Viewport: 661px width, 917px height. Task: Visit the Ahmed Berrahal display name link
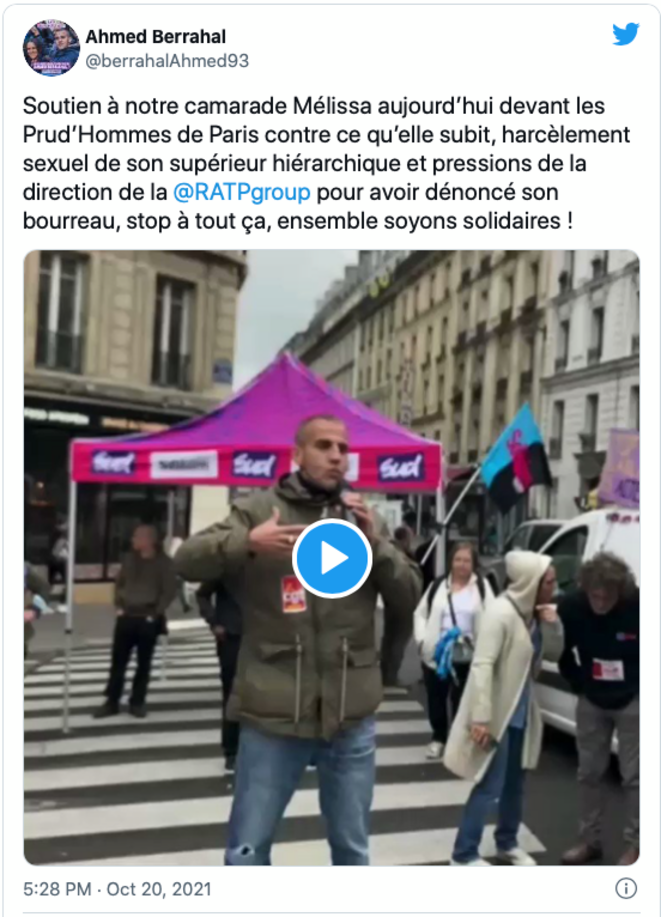point(156,37)
